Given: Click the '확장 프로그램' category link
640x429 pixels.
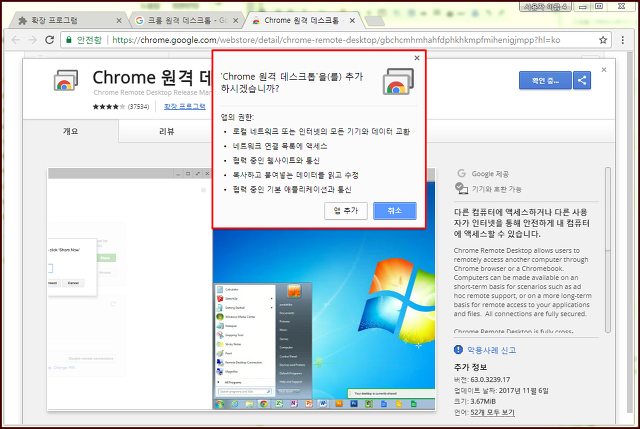Looking at the screenshot, I should [x=184, y=107].
